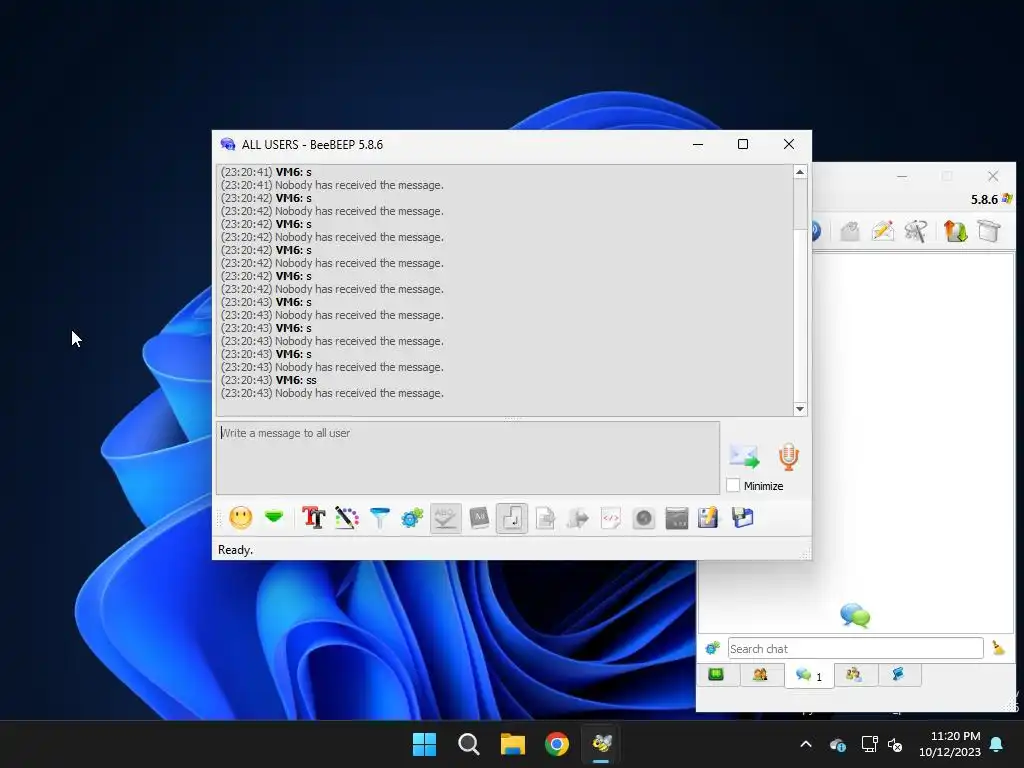Select the chats tab showing 1
This screenshot has width=1024, height=768.
click(809, 676)
